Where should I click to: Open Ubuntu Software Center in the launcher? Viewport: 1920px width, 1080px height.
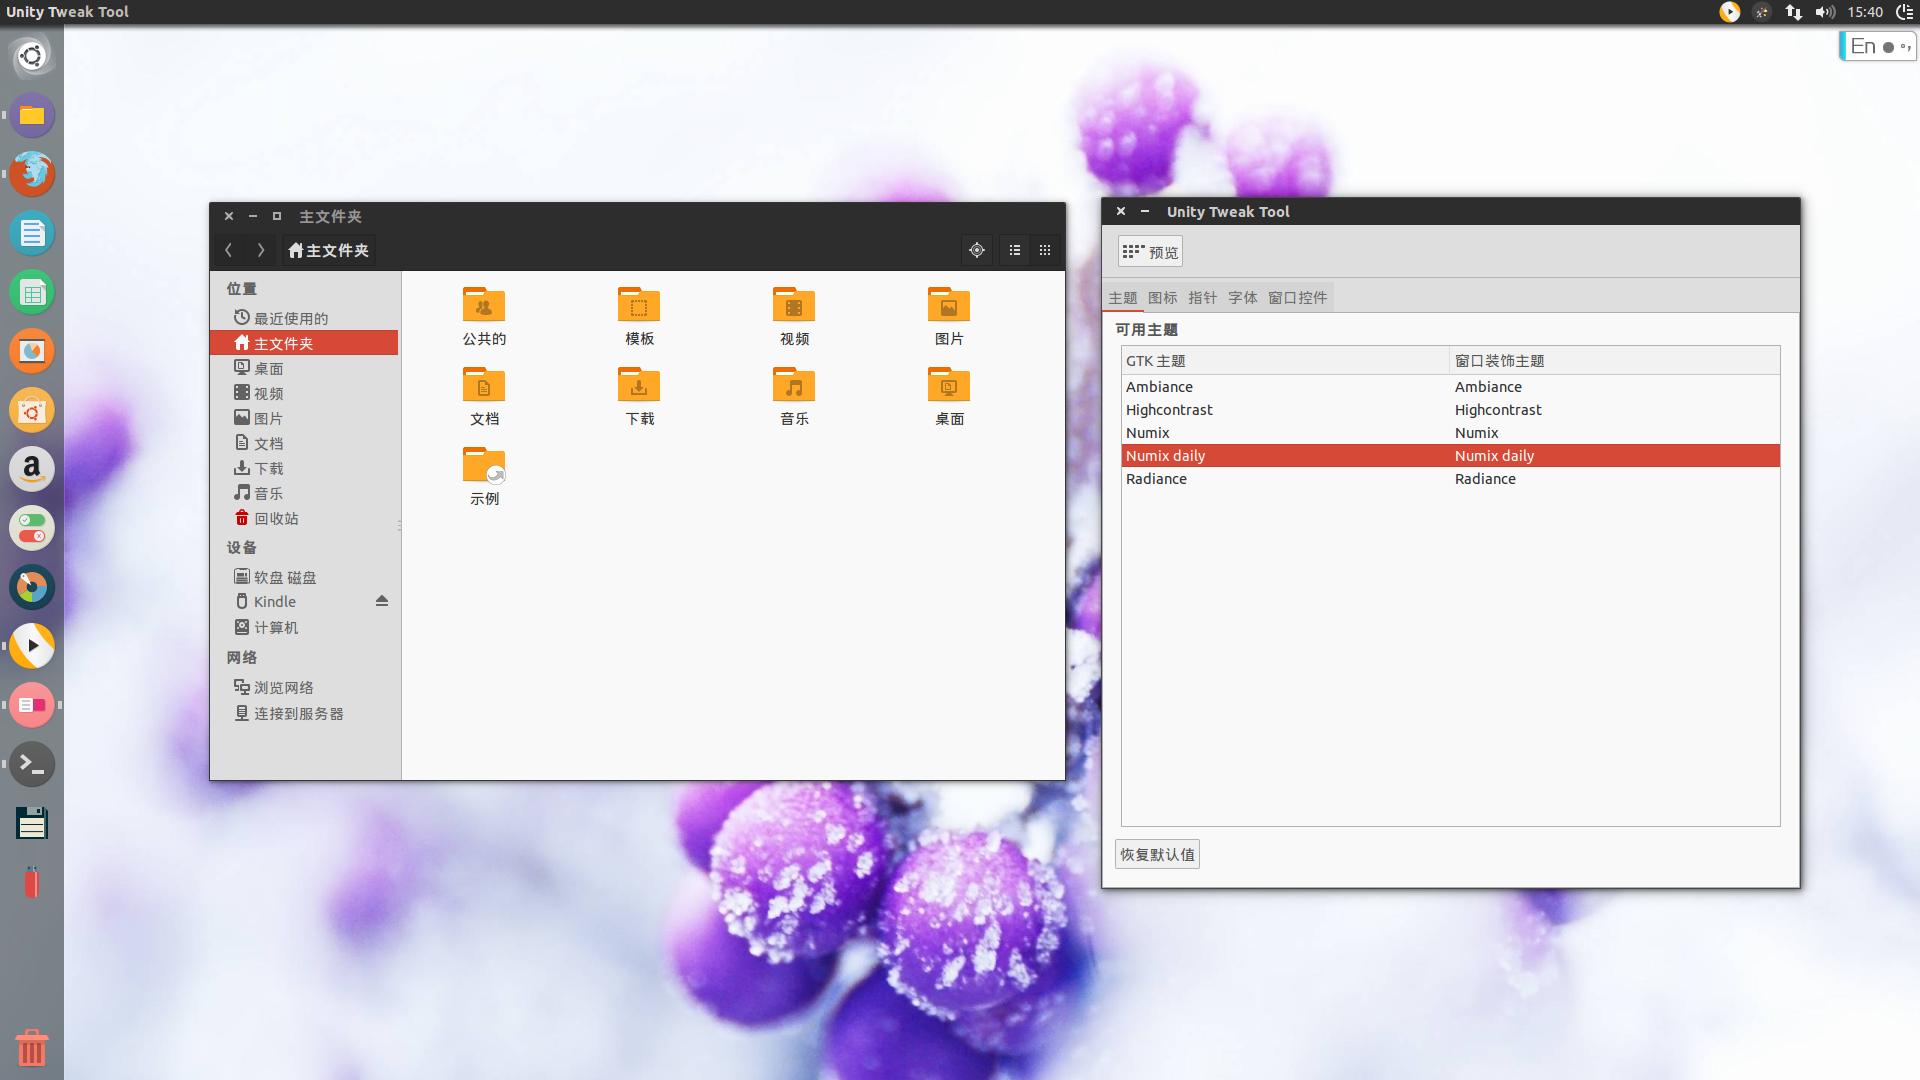[32, 410]
